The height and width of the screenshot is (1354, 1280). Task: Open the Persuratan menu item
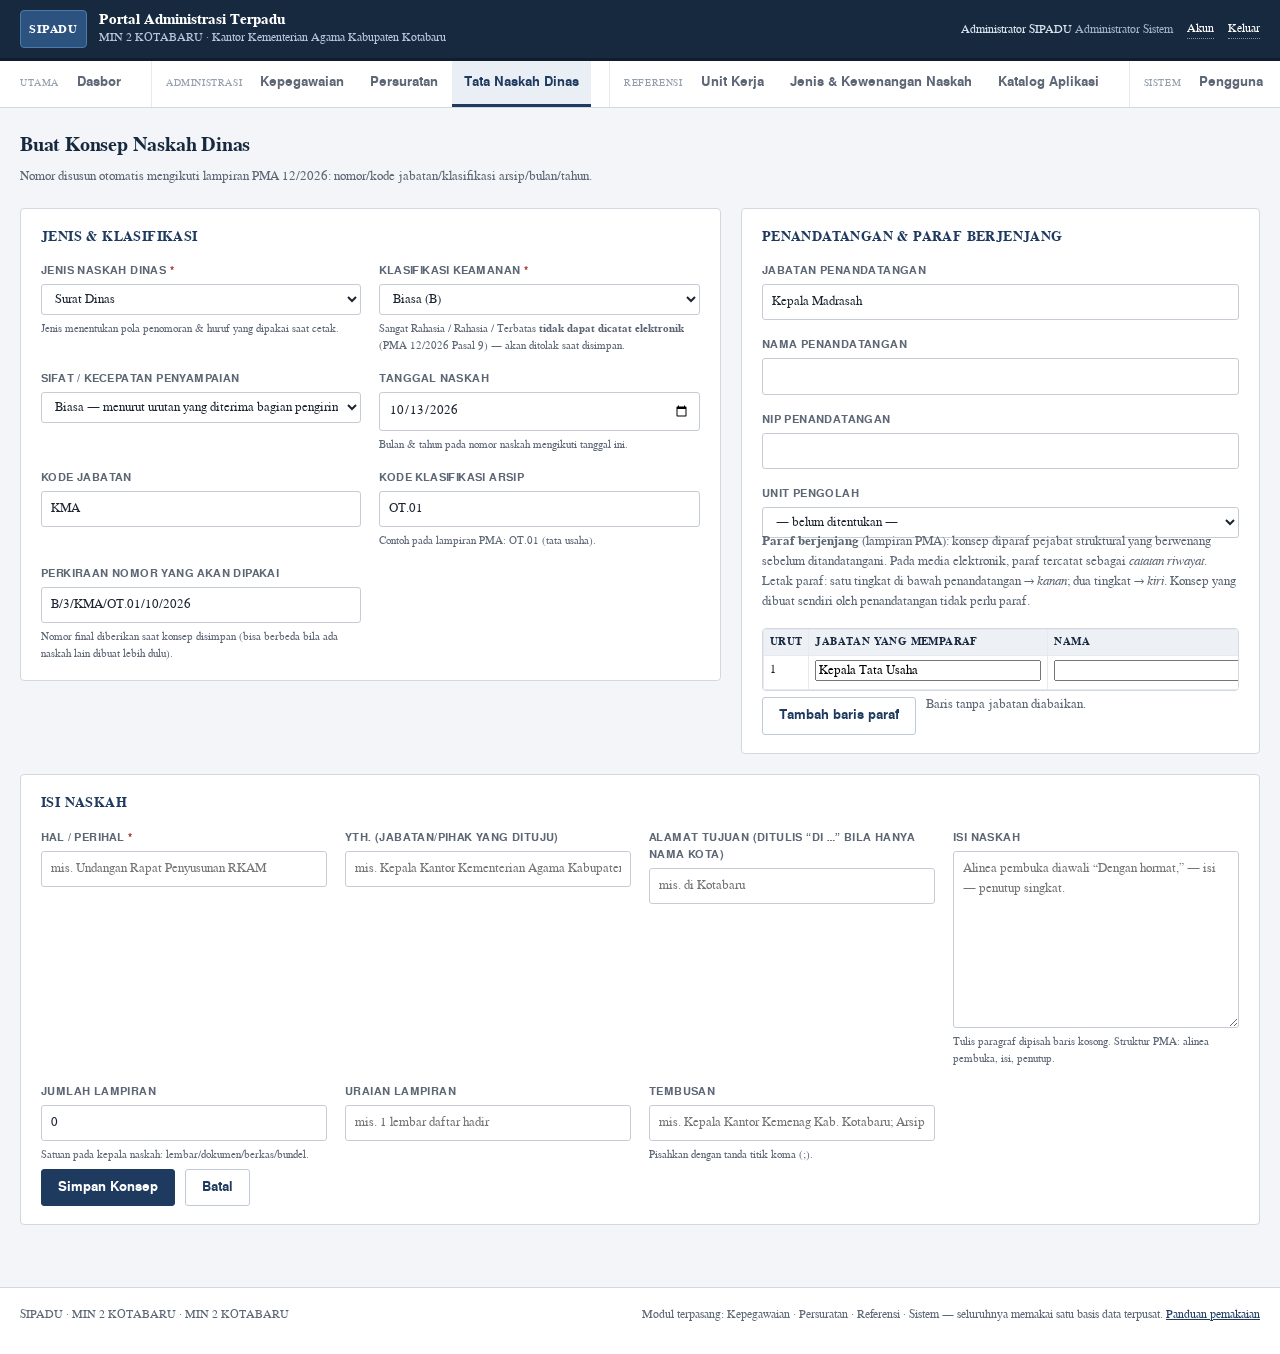404,82
